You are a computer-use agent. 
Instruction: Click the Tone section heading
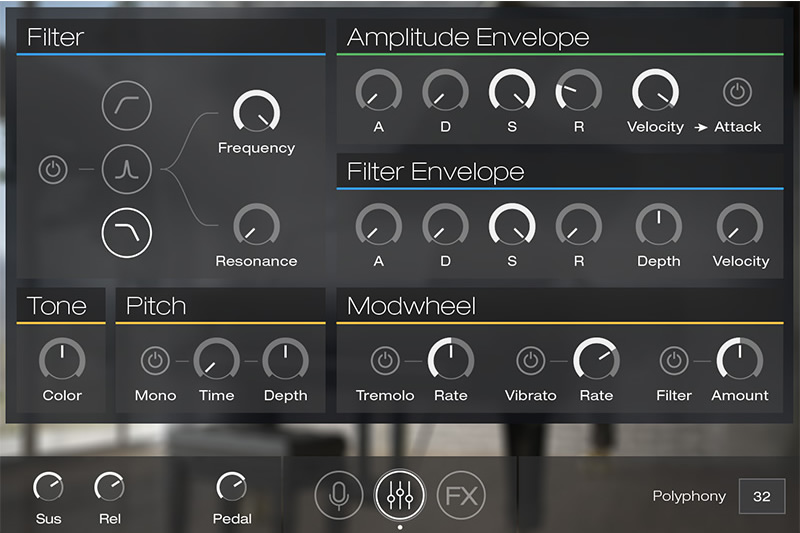click(57, 306)
